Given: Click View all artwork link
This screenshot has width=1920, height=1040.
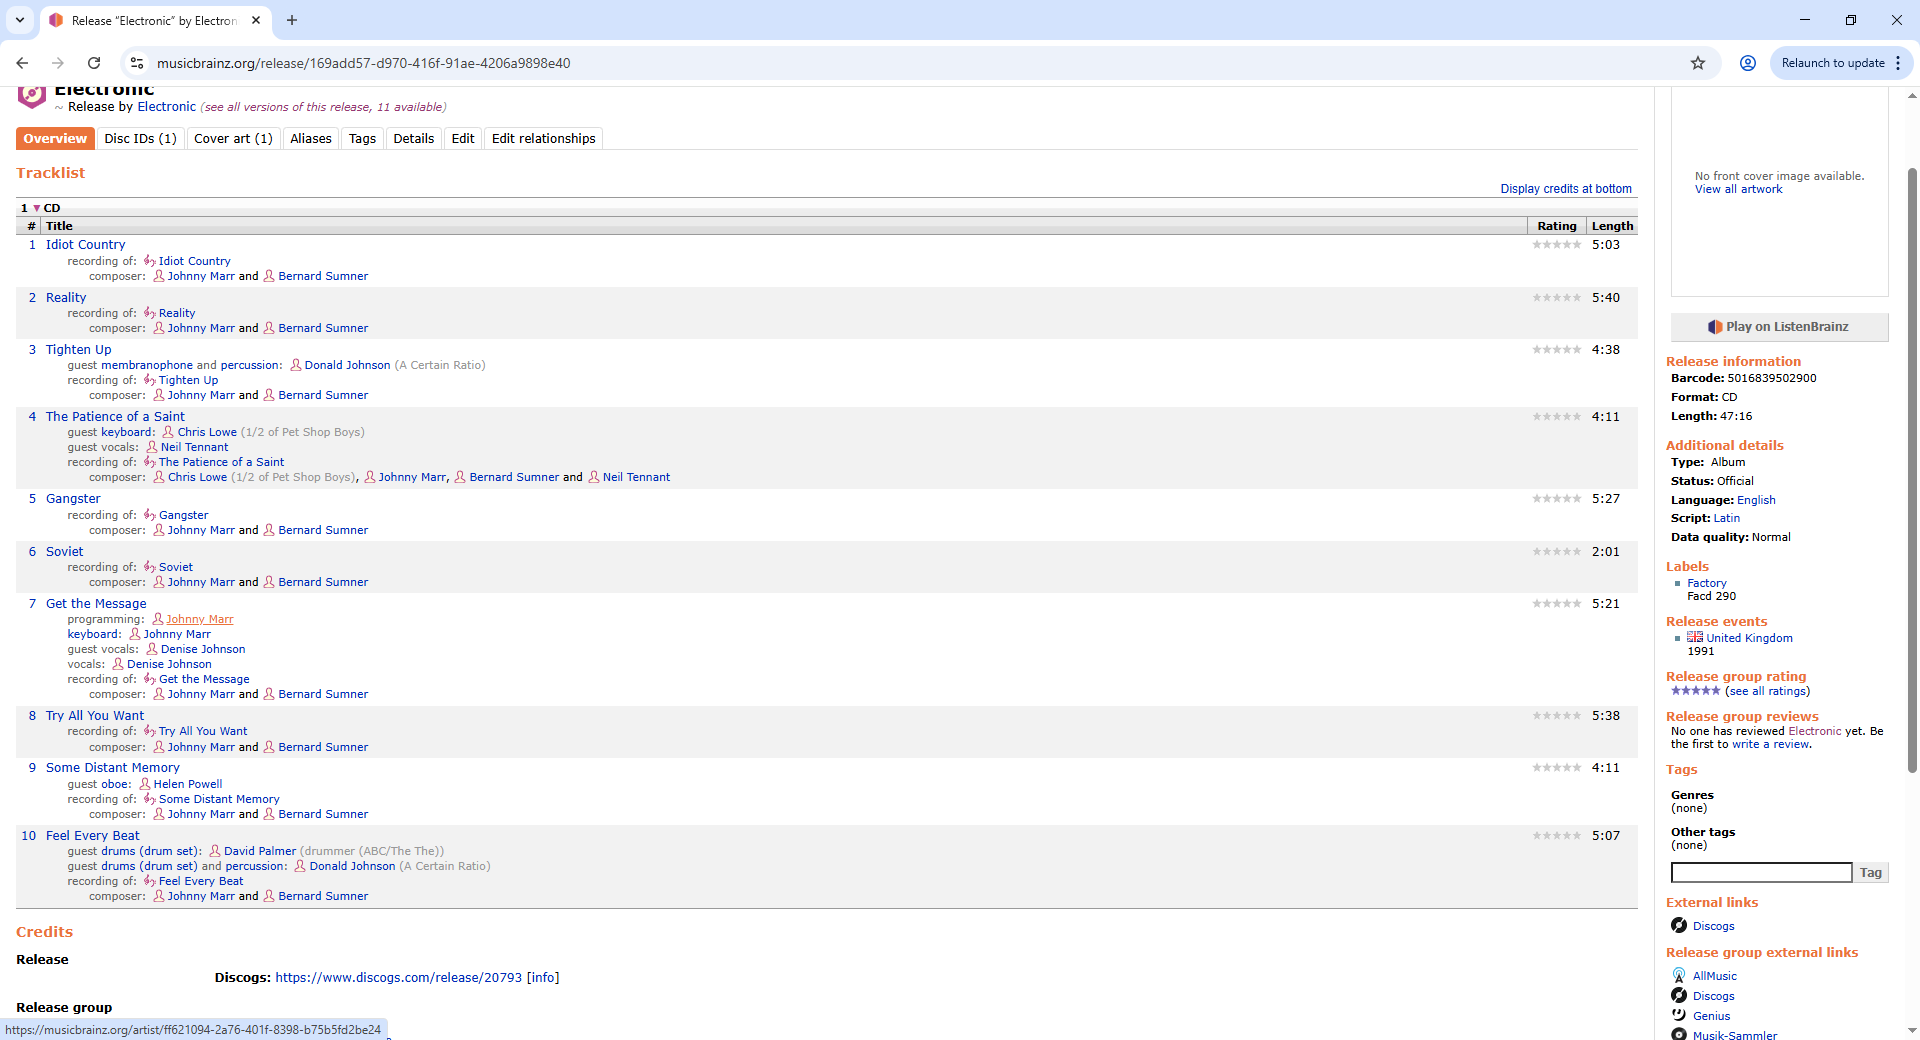Looking at the screenshot, I should click(1738, 189).
